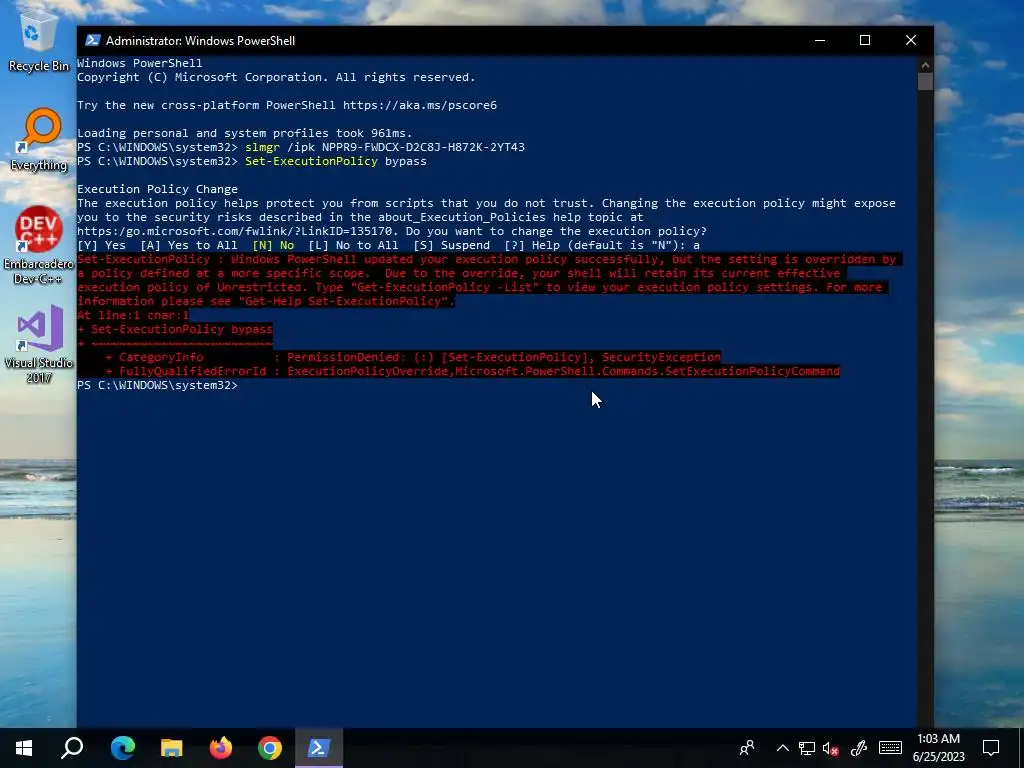
Task: Click the "[A] Yes to All" option text
Action: (x=189, y=246)
